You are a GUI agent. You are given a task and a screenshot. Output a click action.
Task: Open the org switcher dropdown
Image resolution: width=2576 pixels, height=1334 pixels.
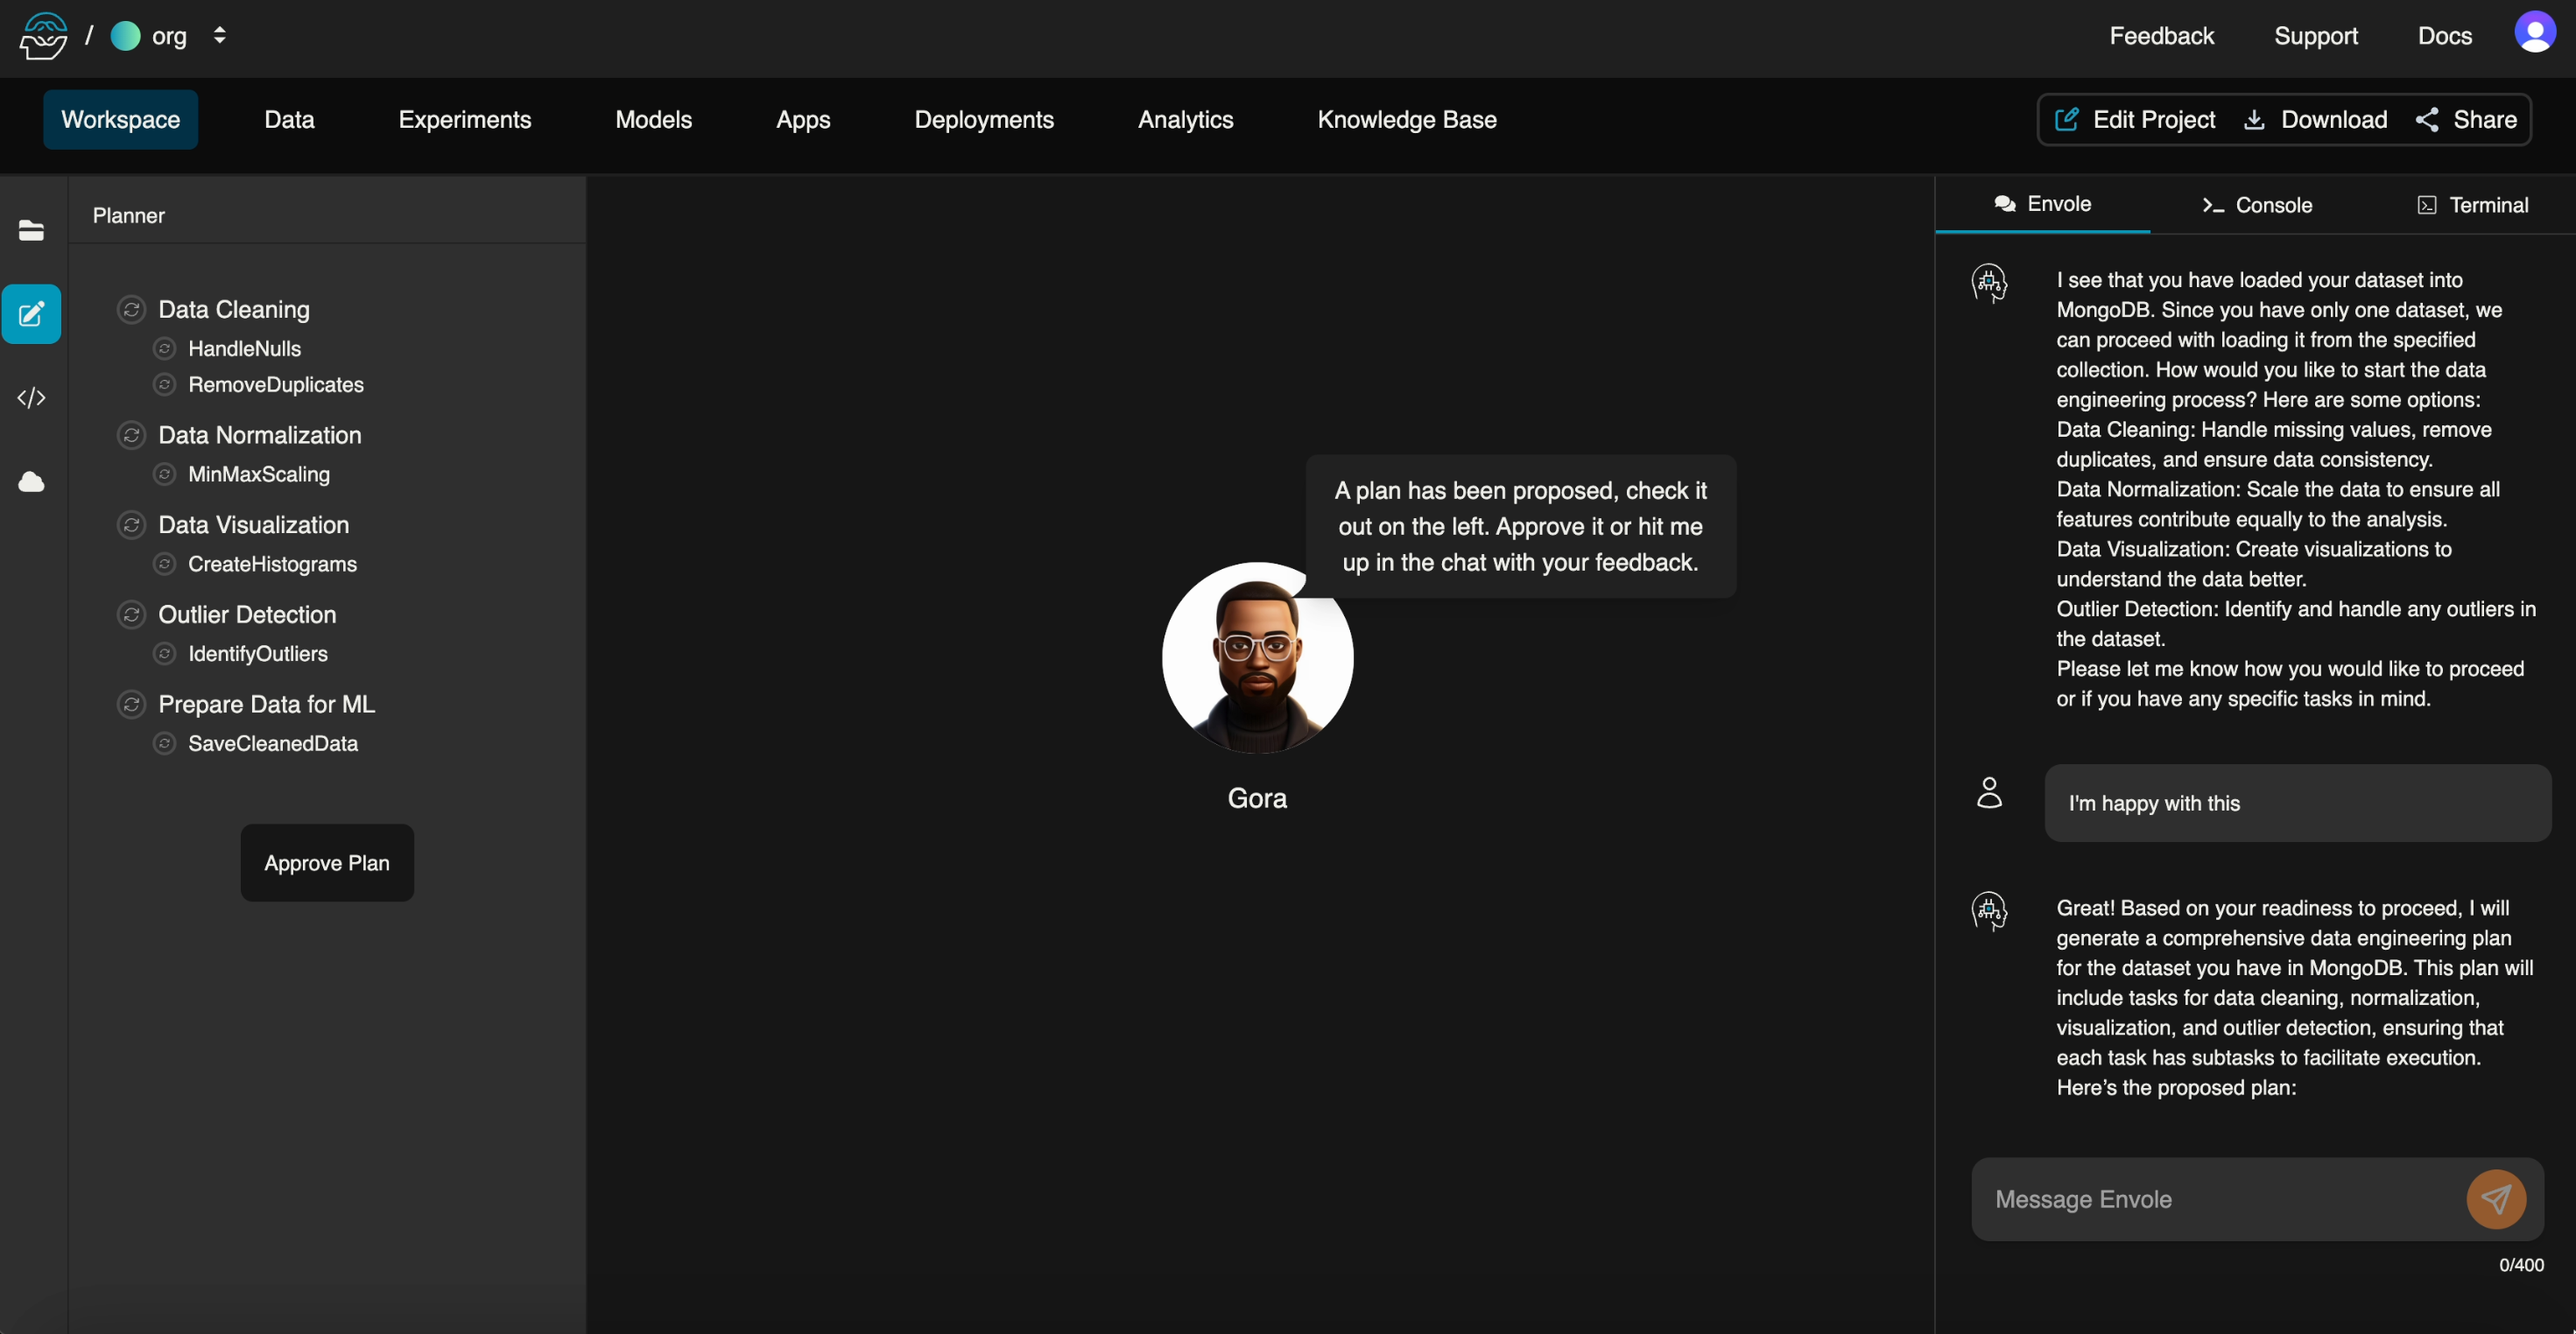click(x=220, y=36)
